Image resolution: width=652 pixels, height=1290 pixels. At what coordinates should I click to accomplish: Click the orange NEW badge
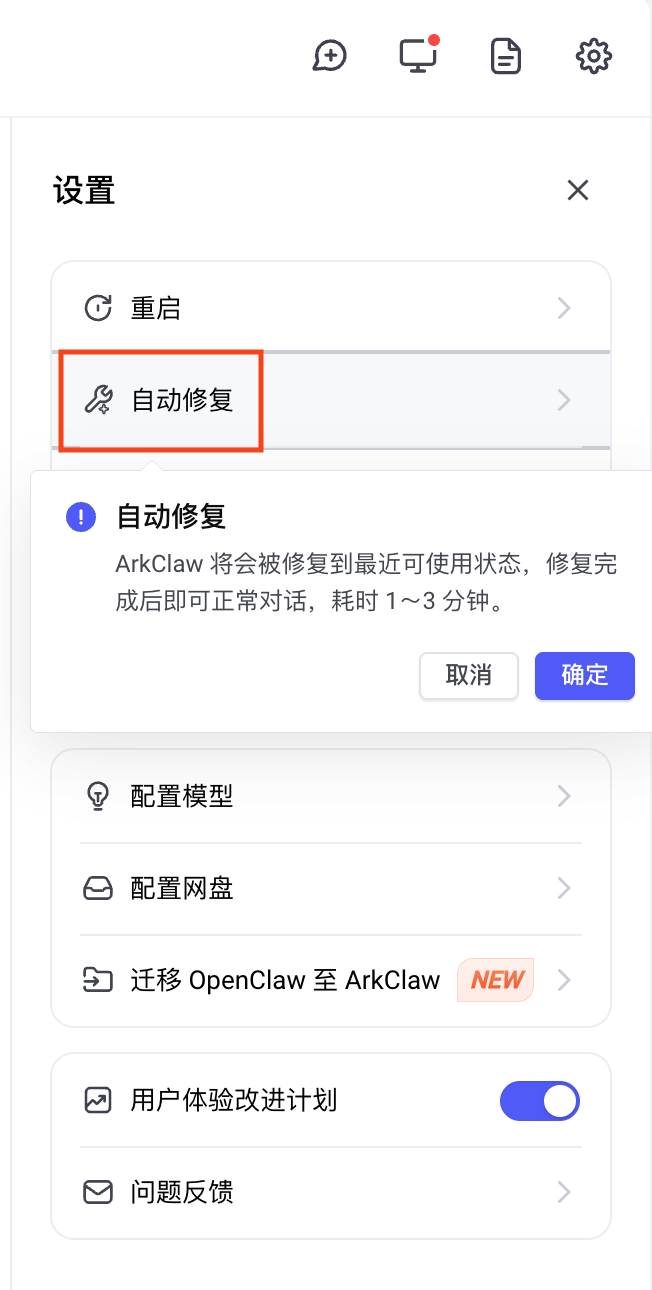(x=496, y=980)
